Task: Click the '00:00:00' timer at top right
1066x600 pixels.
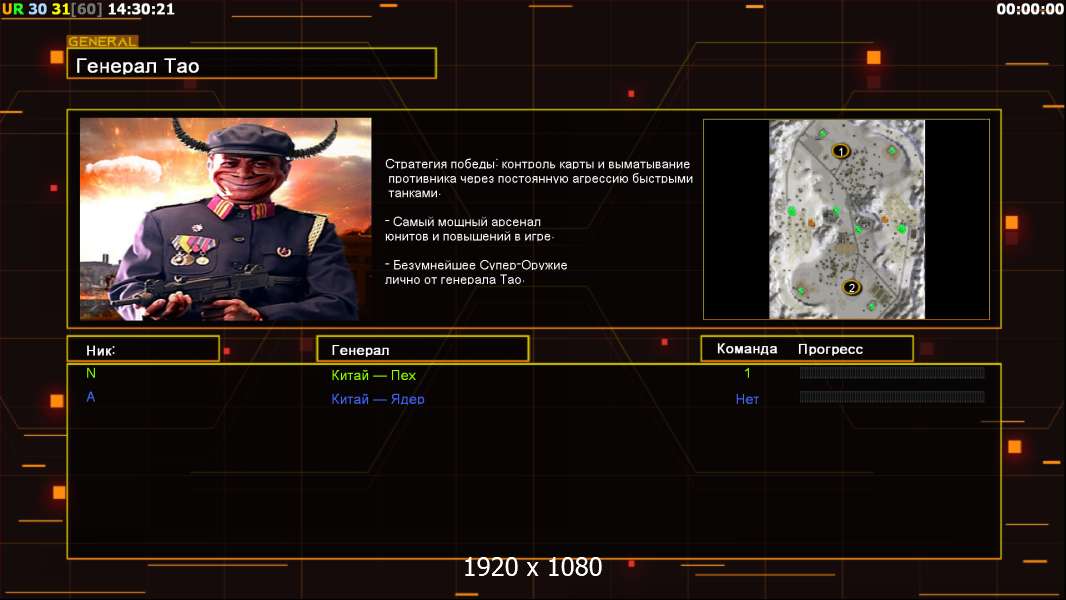Action: tap(1030, 9)
